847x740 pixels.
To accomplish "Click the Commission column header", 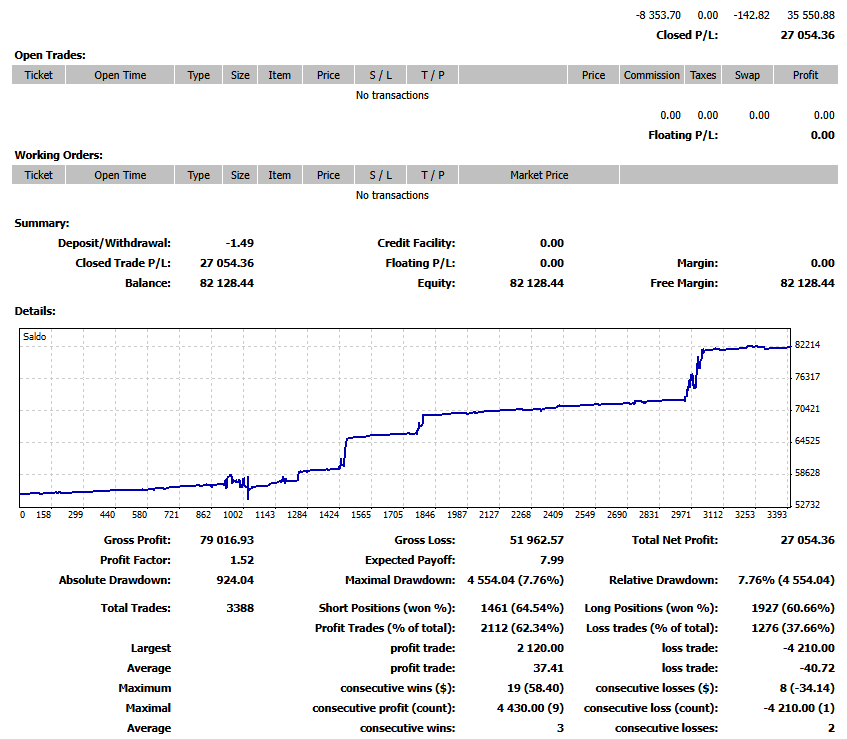I will tap(651, 75).
